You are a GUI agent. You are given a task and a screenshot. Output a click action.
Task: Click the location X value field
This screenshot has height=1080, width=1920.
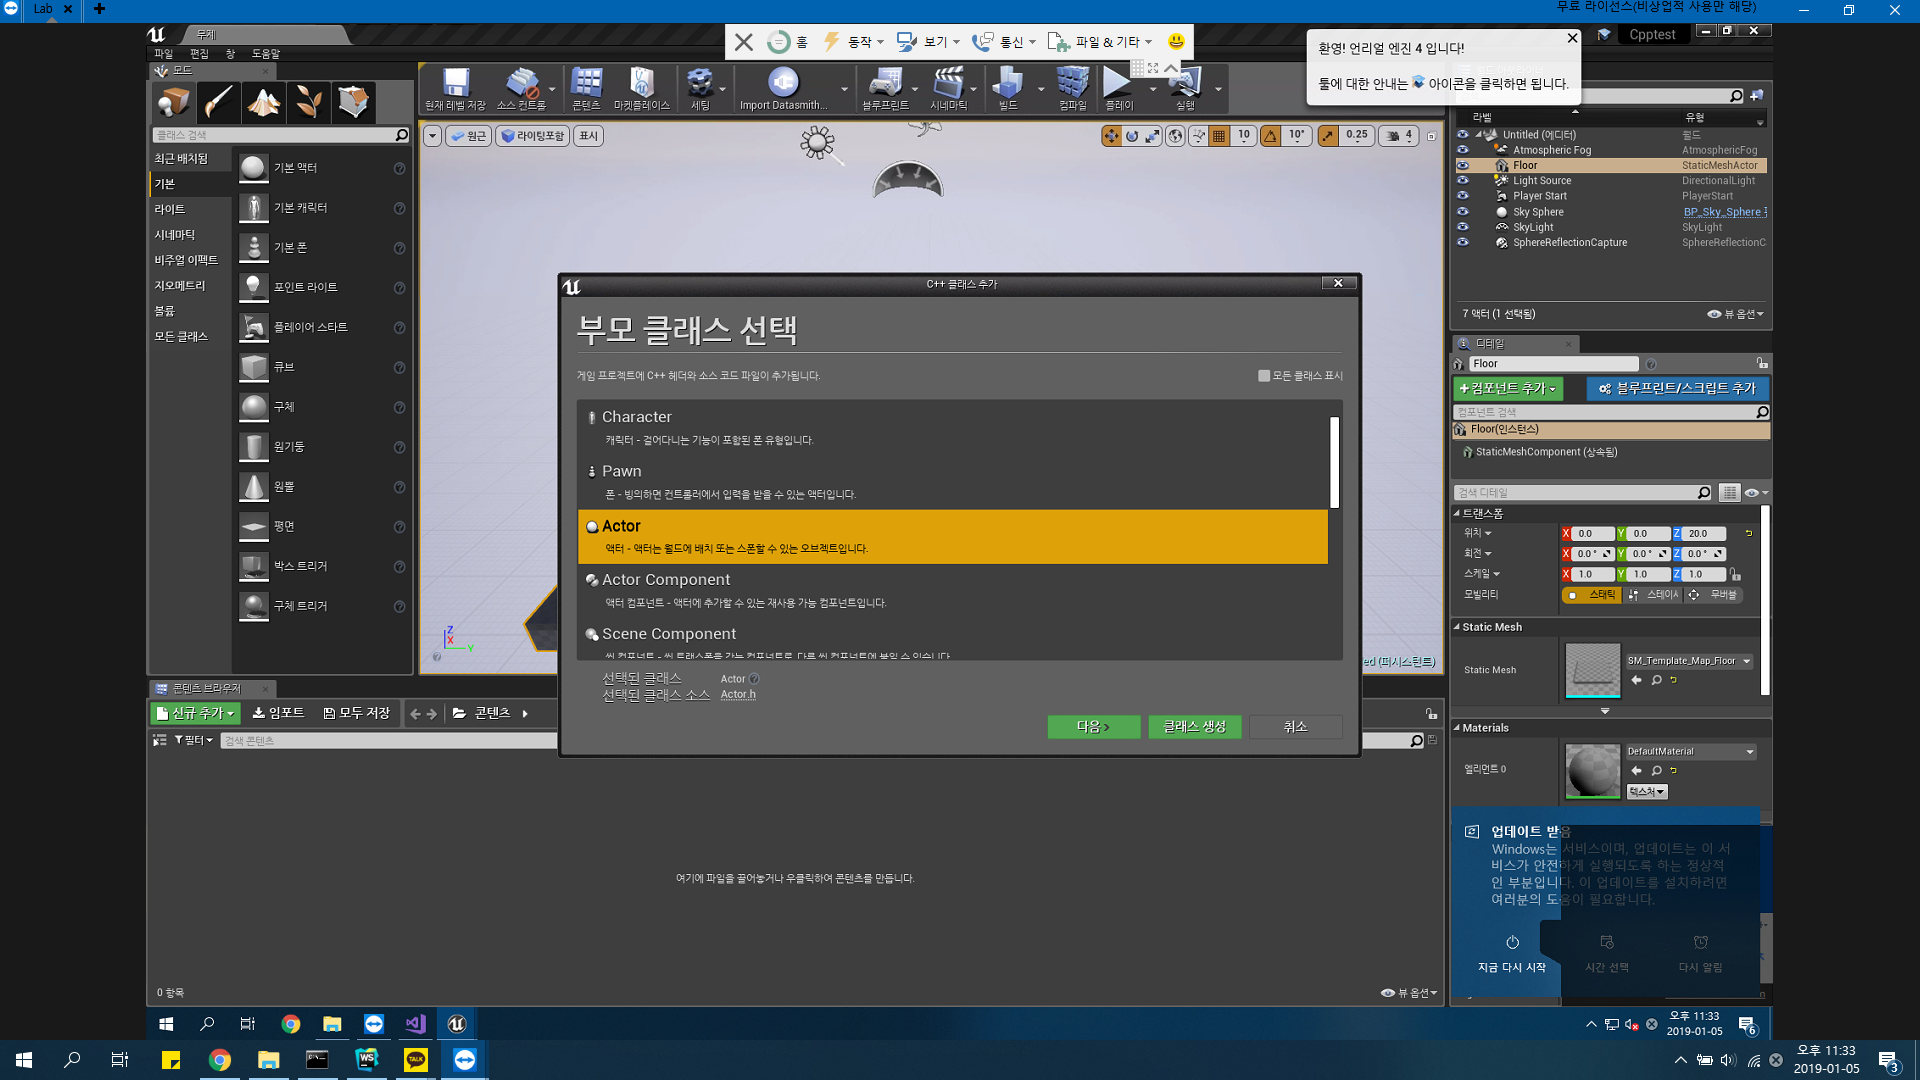1594,534
